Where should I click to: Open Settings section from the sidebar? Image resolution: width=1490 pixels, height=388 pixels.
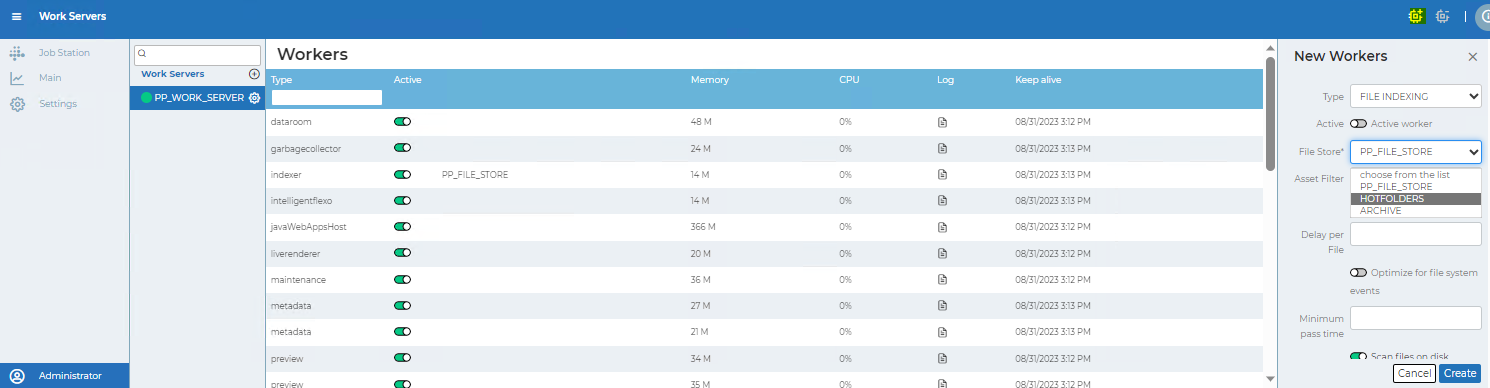point(58,104)
